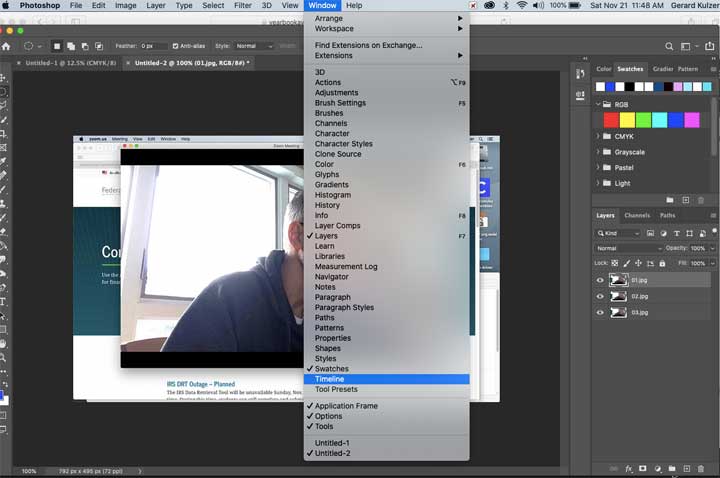Delete swatch using the trash icon in Swatches
This screenshot has width=720, height=478.
click(x=701, y=200)
